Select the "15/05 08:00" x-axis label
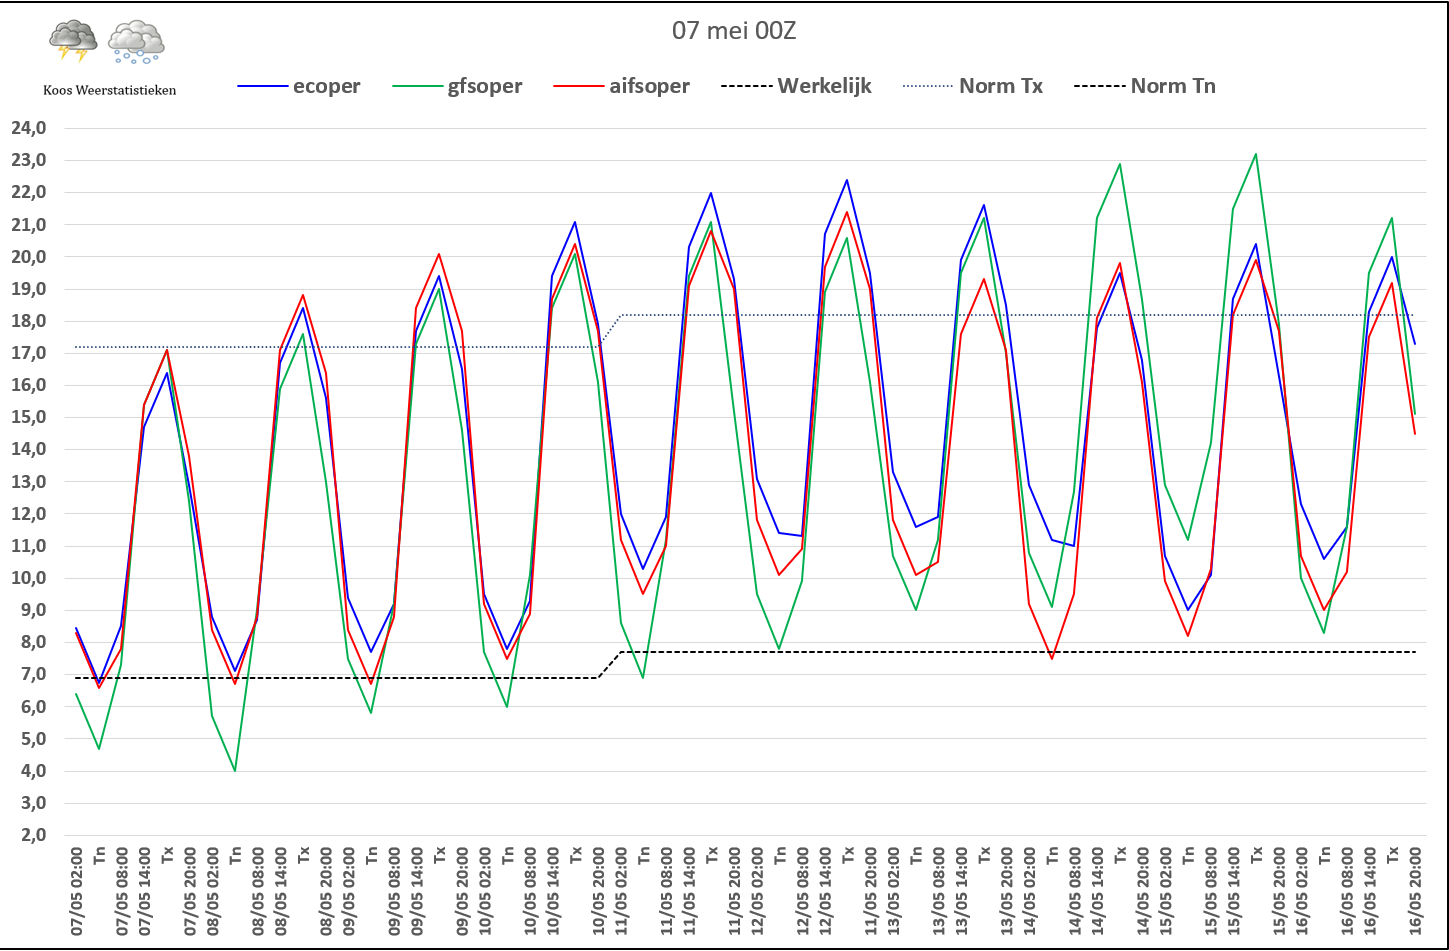Image resolution: width=1449 pixels, height=951 pixels. pos(1209,890)
